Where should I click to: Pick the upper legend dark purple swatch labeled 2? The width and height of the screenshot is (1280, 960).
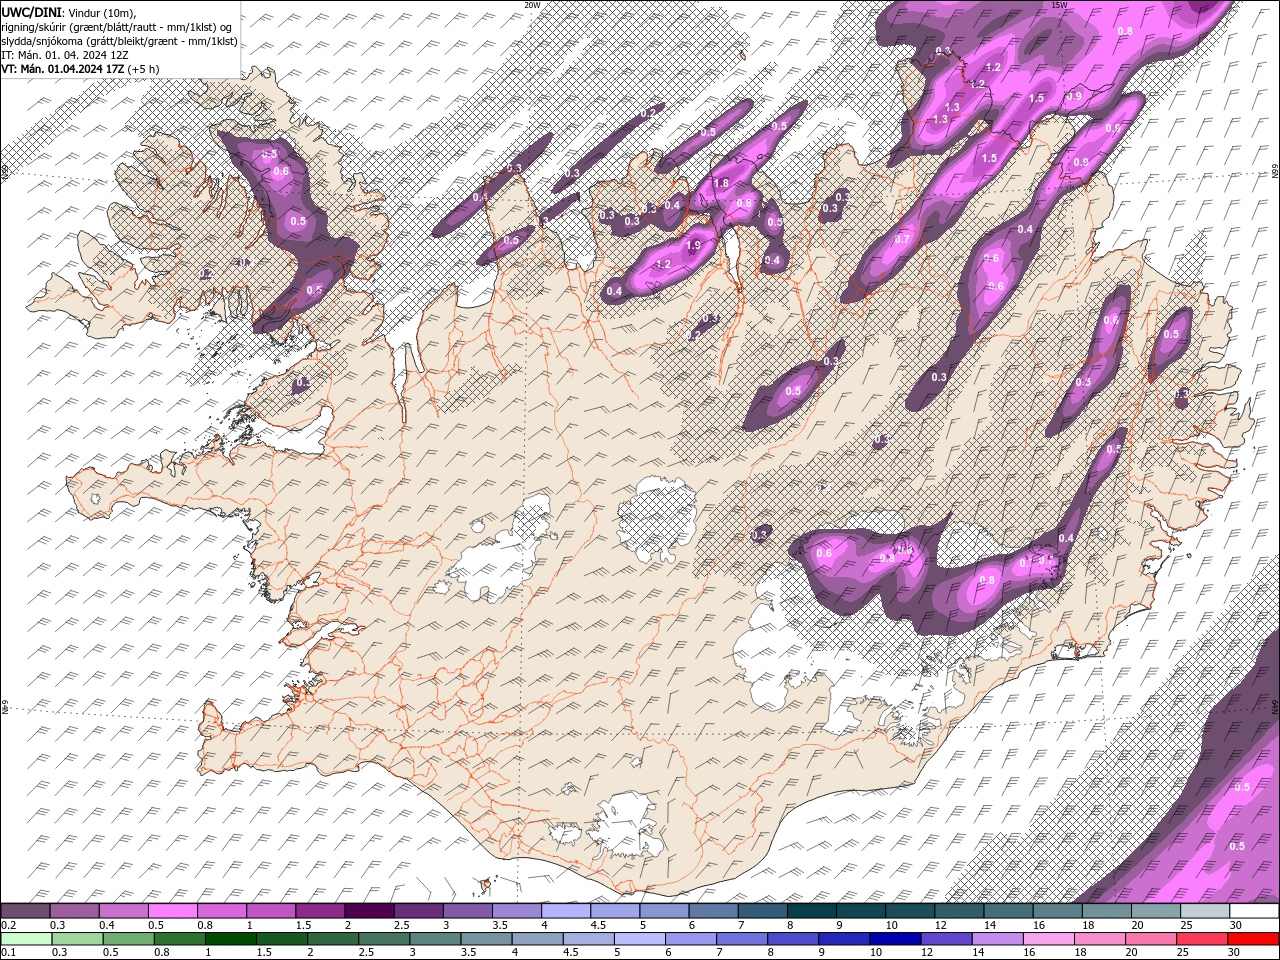pos(369,910)
